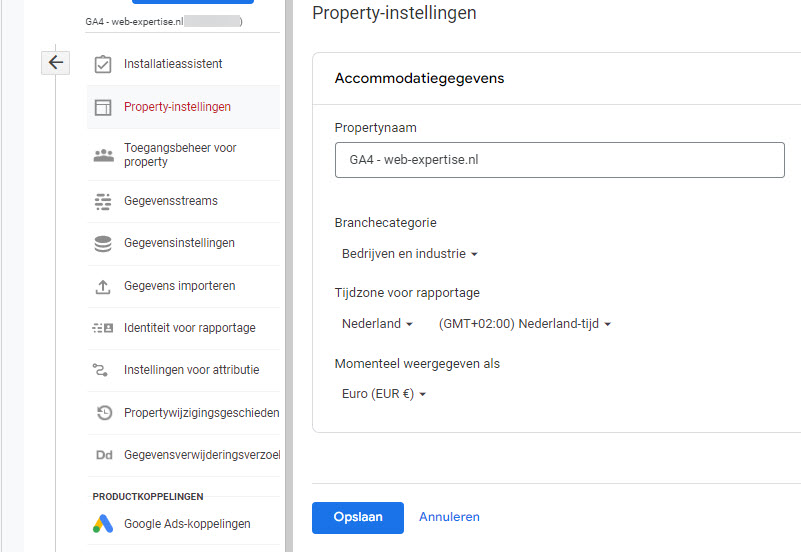Click the Propertynaam input field
Image resolution: width=801 pixels, height=552 pixels.
[559, 160]
